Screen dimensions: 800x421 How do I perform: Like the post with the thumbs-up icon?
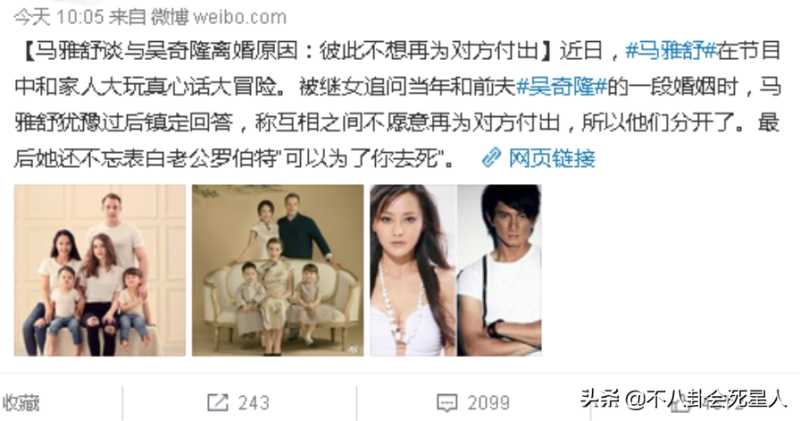(679, 403)
